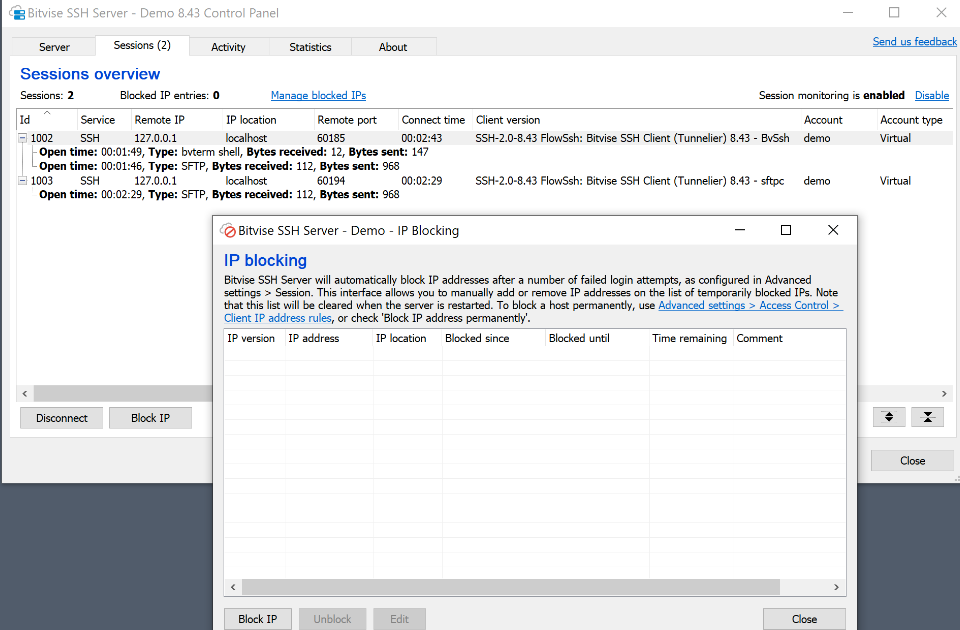Click the connect time 00:02:43
Screen dimensions: 960x630
pyautogui.click(x=422, y=138)
